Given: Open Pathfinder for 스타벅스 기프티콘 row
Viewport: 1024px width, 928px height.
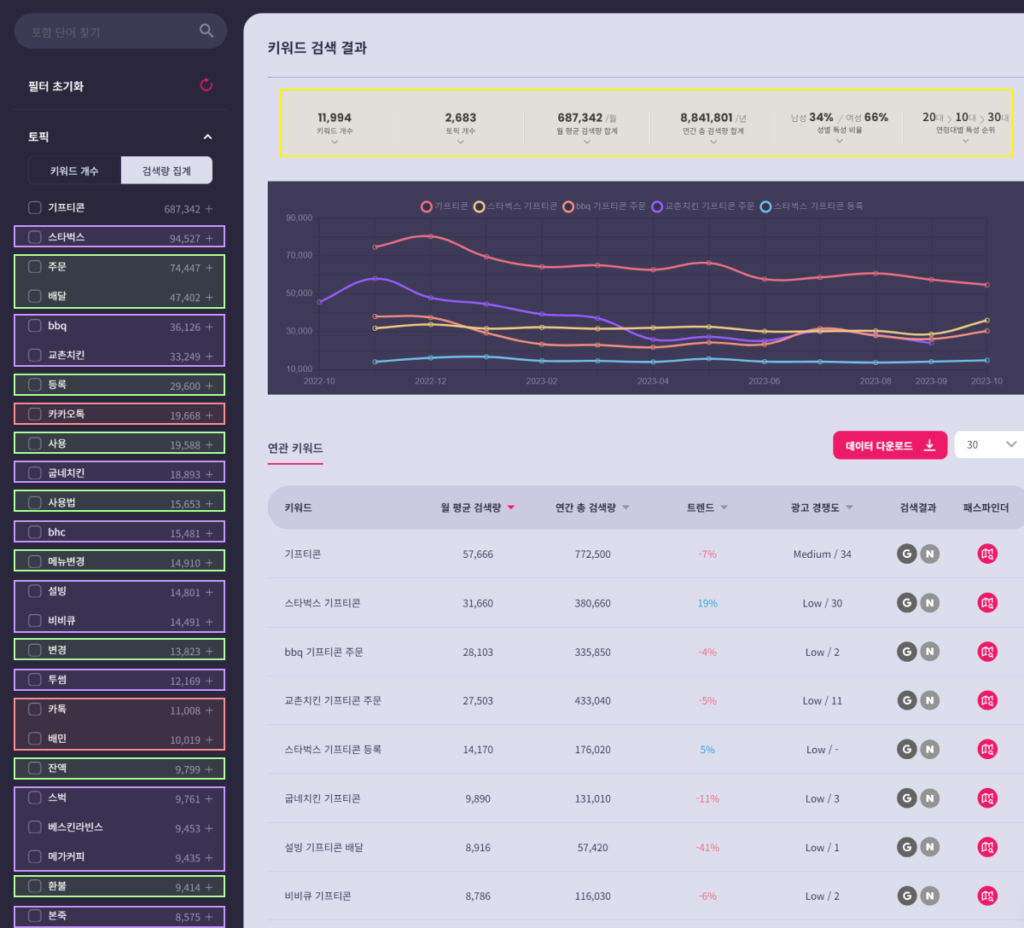Looking at the screenshot, I should [x=987, y=603].
